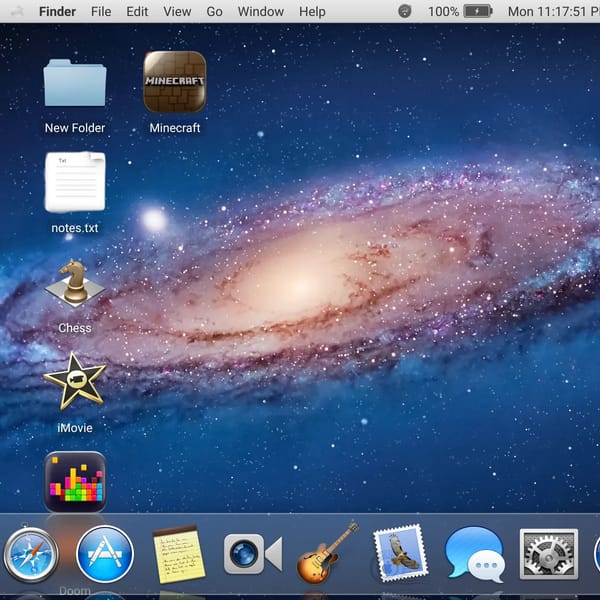Click the 100% battery percentage text

pos(443,11)
